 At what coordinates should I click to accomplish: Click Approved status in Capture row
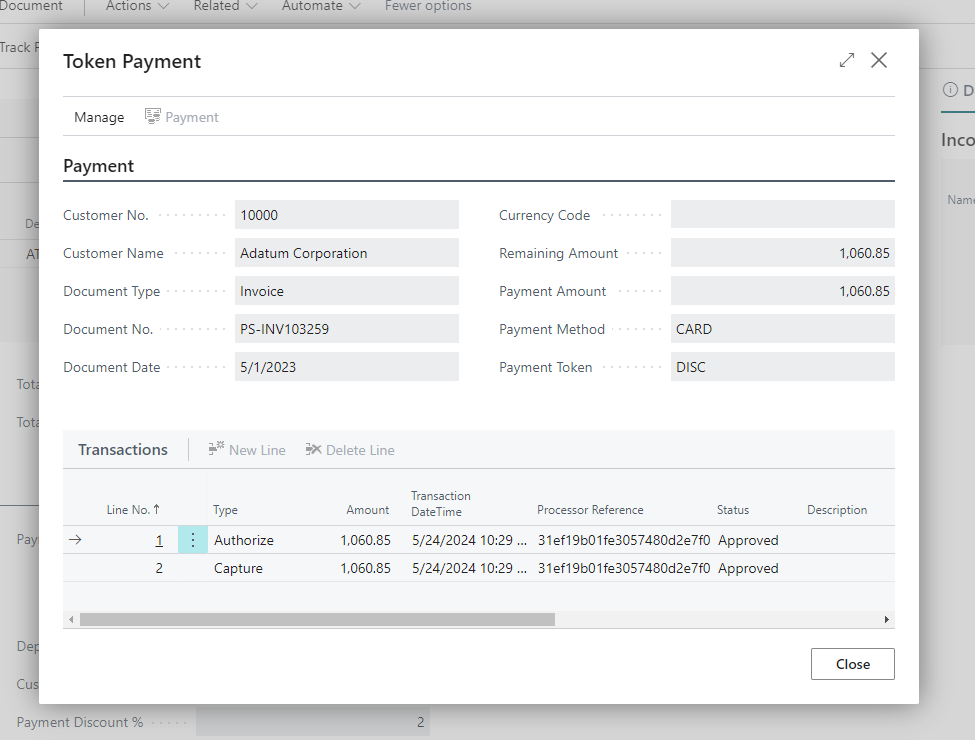tap(748, 568)
